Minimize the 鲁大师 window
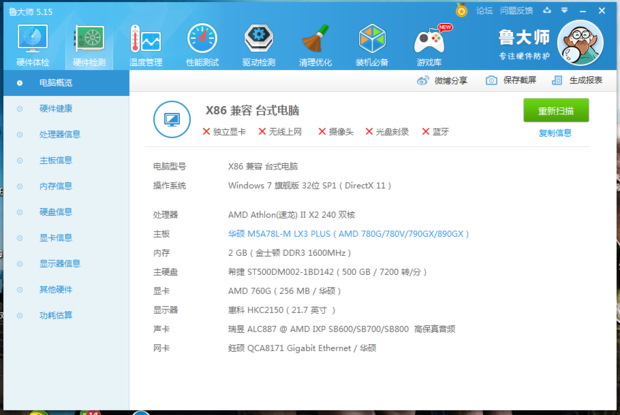Viewport: 620px width, 415px height. [x=583, y=11]
